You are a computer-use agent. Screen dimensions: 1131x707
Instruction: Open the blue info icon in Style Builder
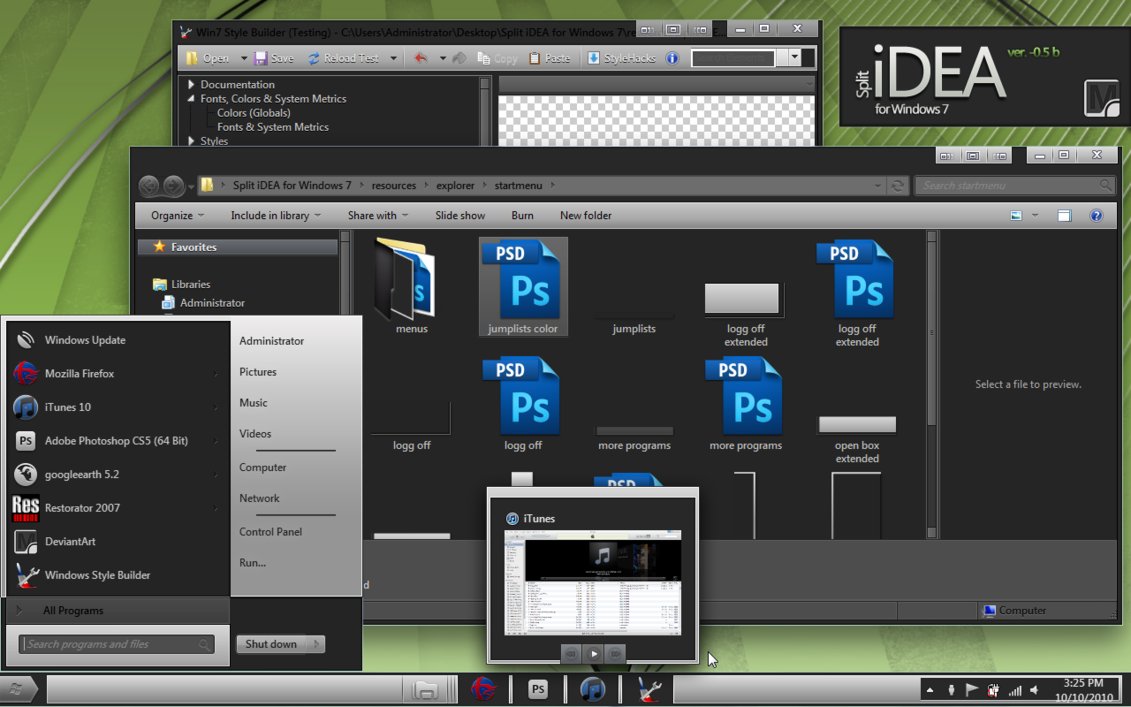[672, 58]
